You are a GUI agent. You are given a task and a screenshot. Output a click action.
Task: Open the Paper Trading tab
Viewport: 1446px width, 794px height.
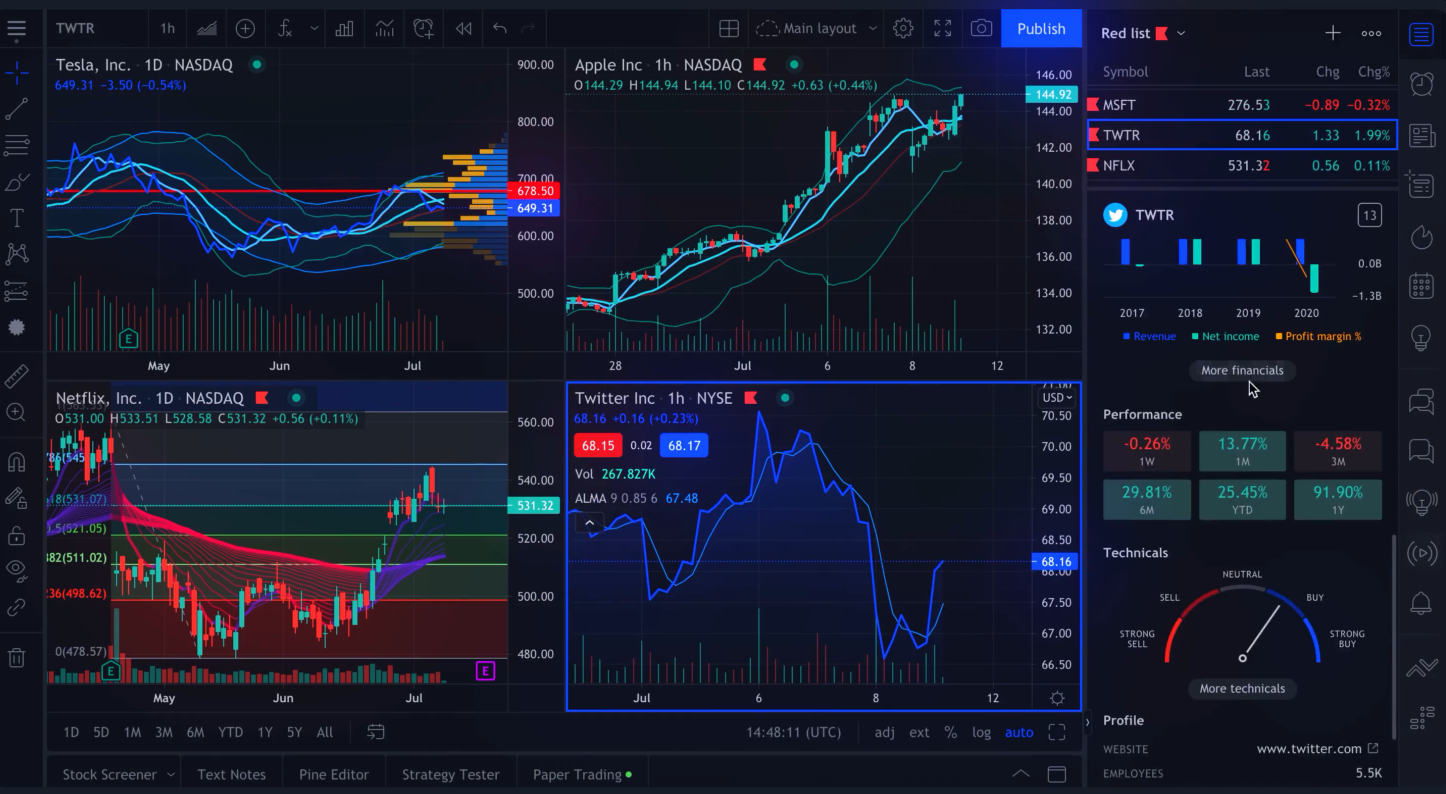575,774
